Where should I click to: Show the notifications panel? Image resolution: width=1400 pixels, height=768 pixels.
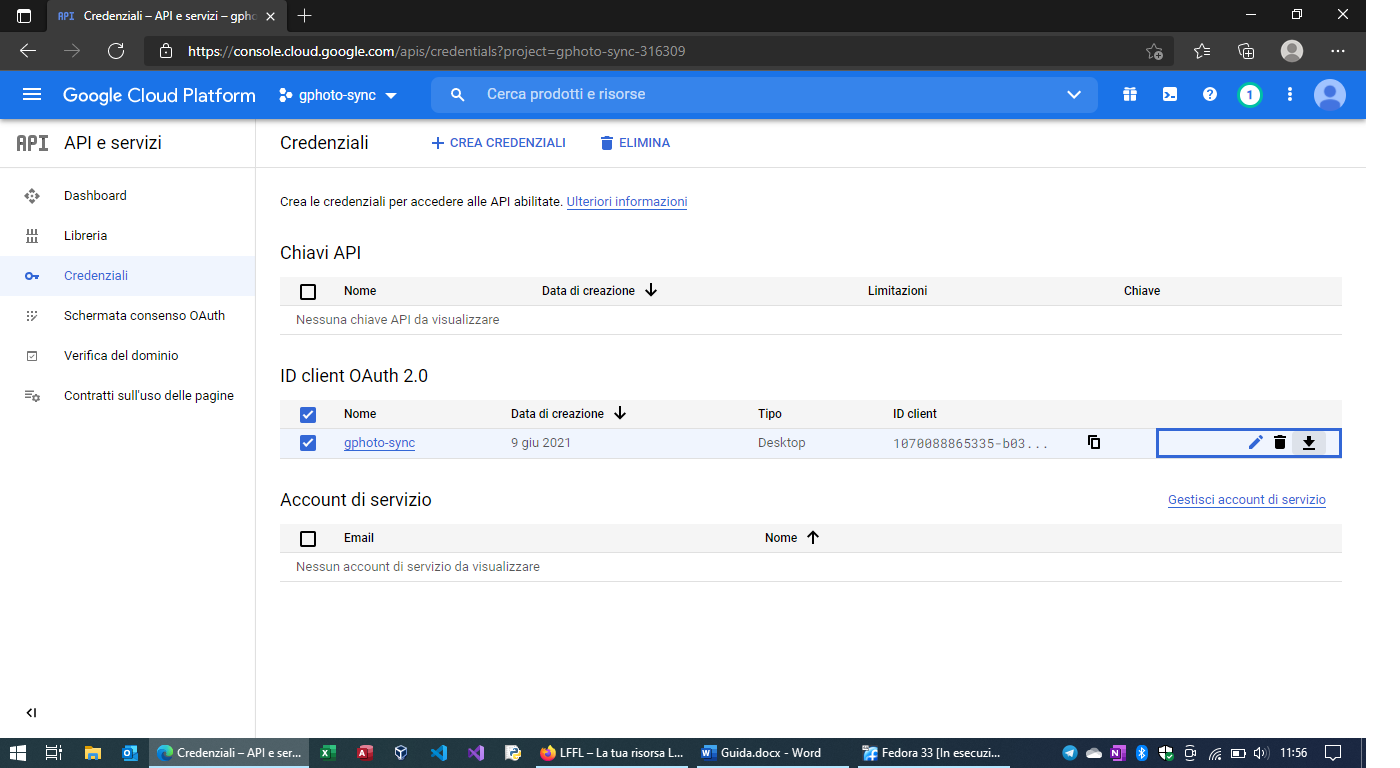point(1250,94)
